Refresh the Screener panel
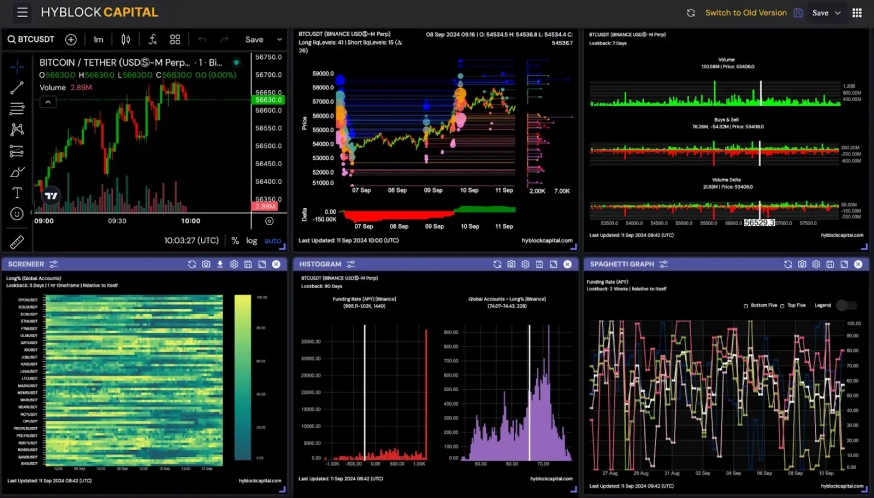 pyautogui.click(x=191, y=264)
